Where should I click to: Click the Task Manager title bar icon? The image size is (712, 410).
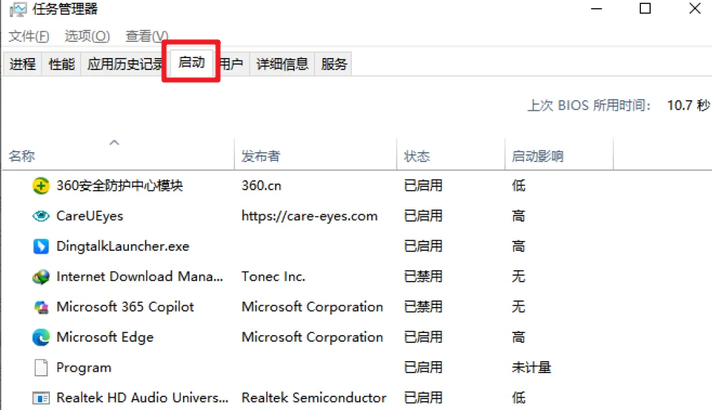tap(18, 10)
